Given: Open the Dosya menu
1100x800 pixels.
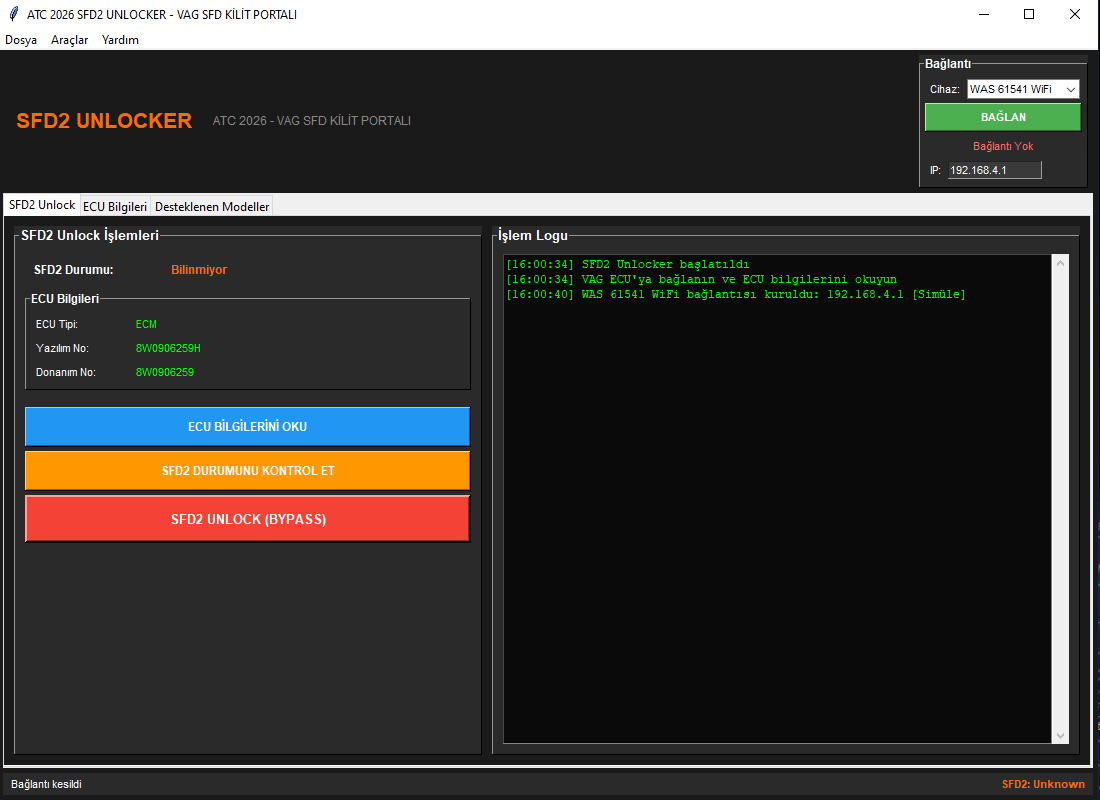Looking at the screenshot, I should coord(21,40).
